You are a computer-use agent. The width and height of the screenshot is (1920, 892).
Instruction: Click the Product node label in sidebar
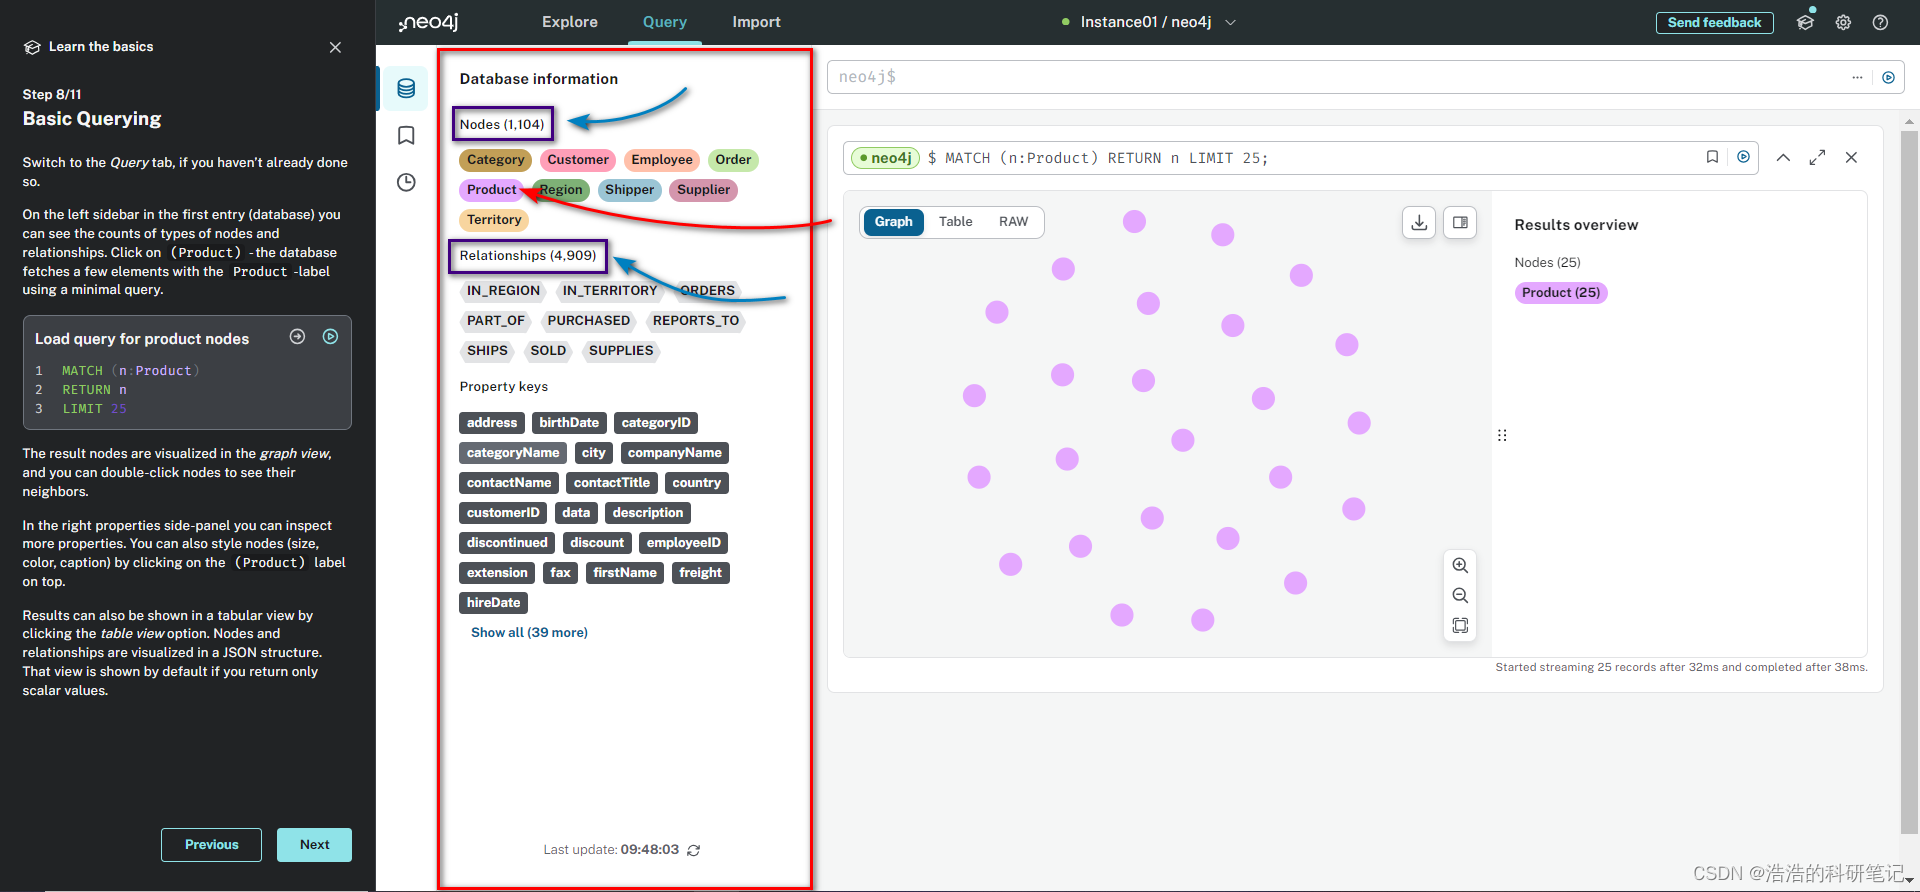(491, 190)
